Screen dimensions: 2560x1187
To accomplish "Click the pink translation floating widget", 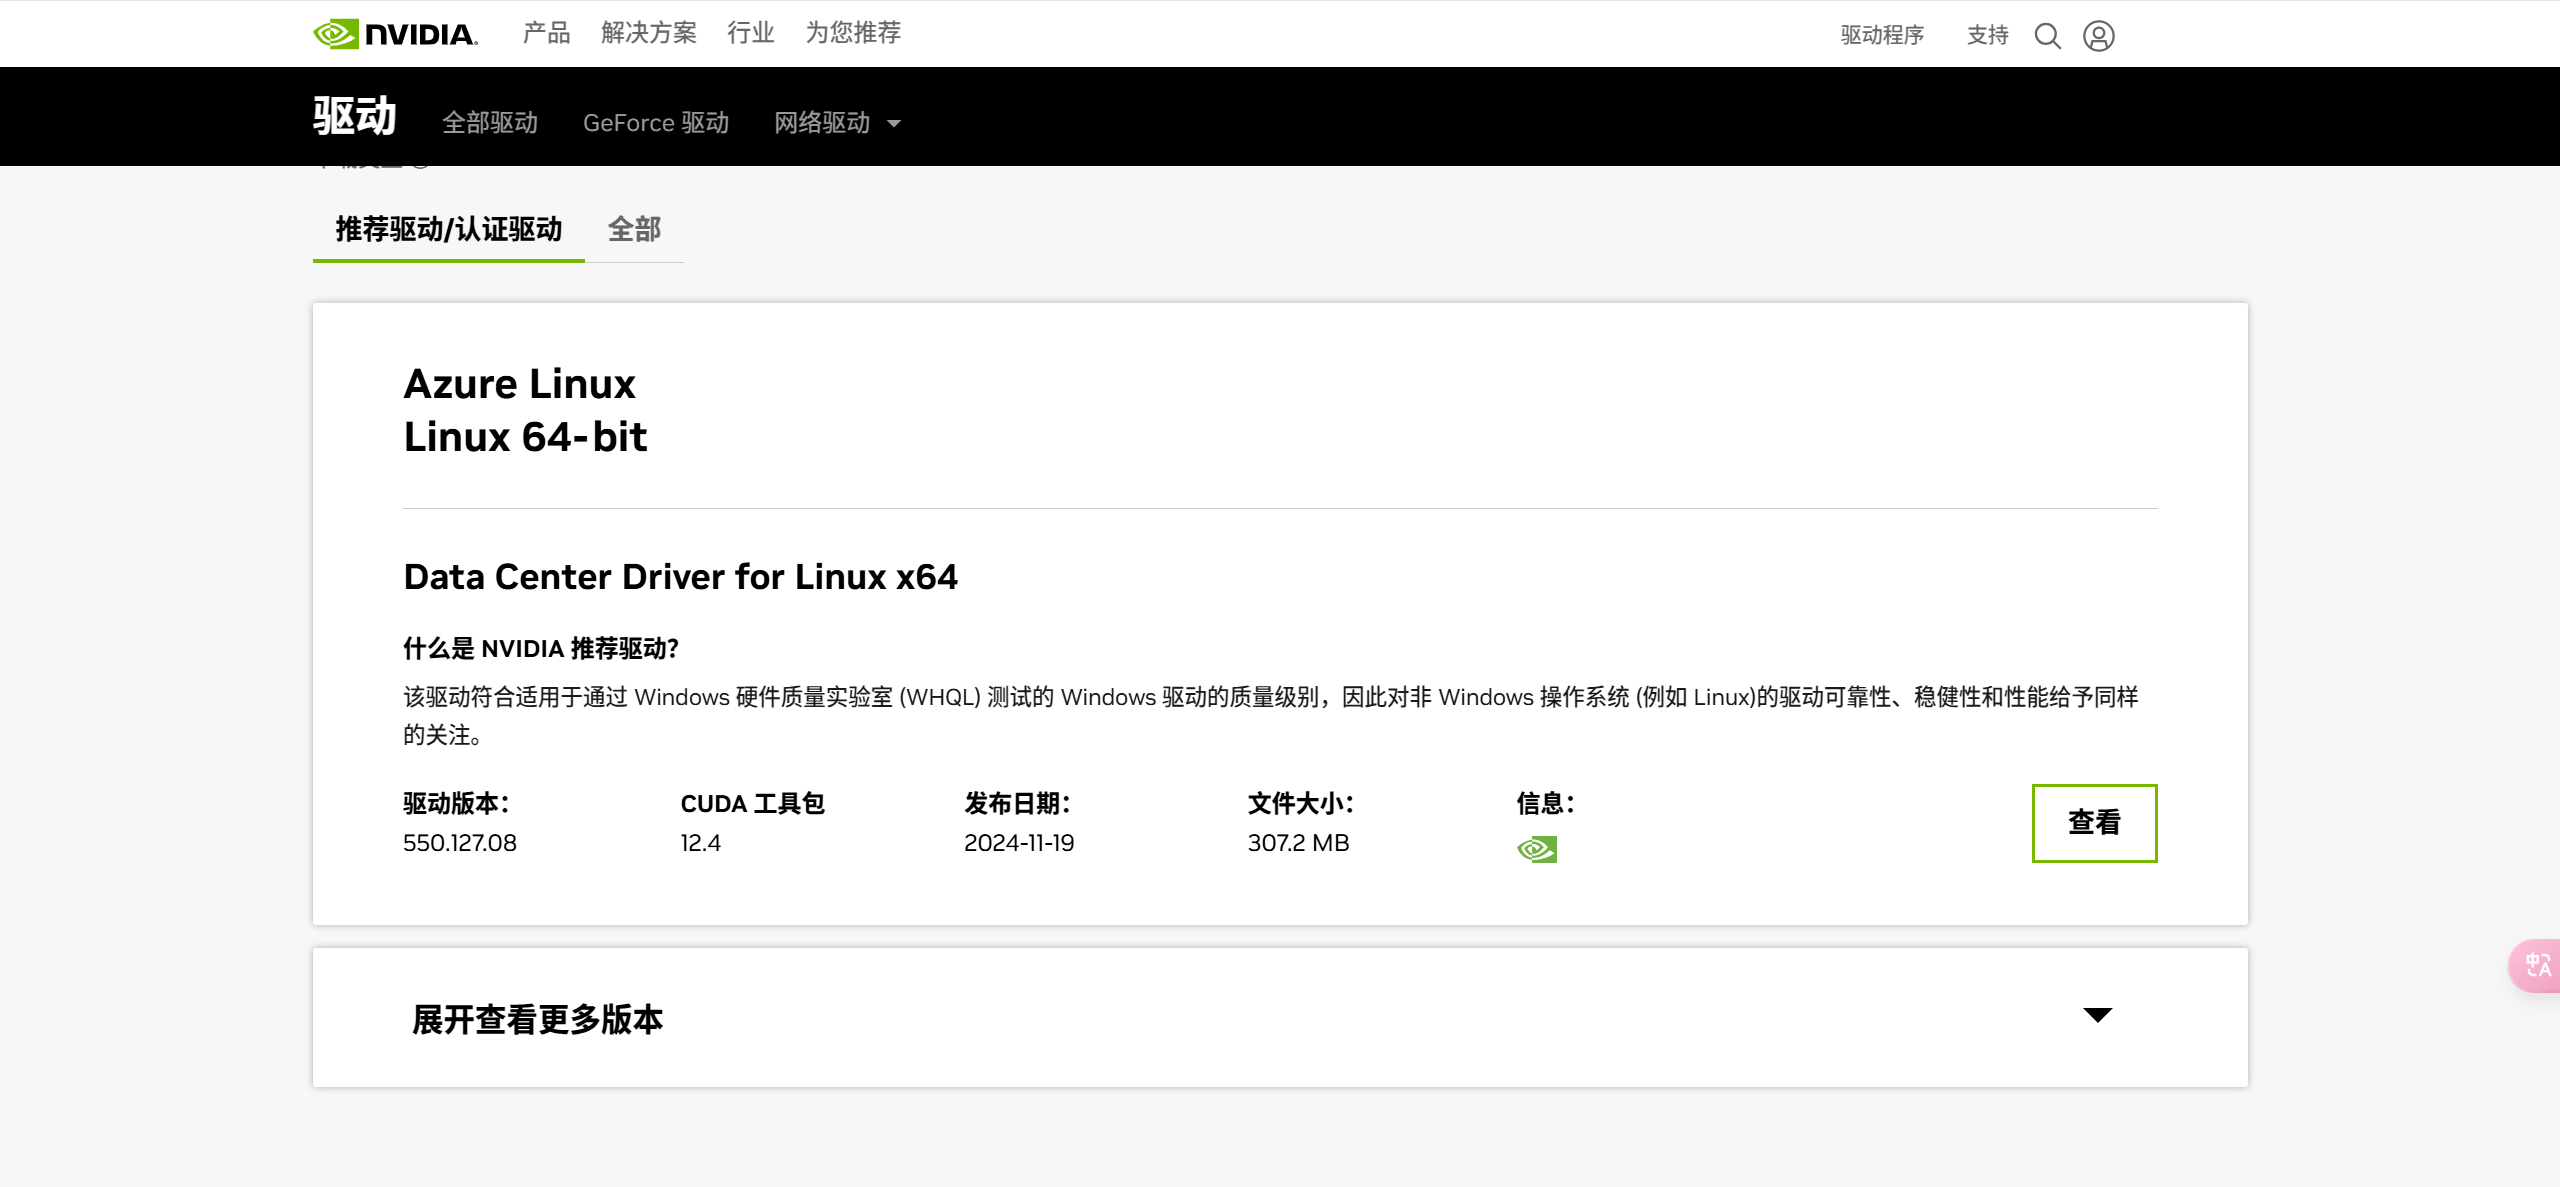I will click(x=2537, y=965).
